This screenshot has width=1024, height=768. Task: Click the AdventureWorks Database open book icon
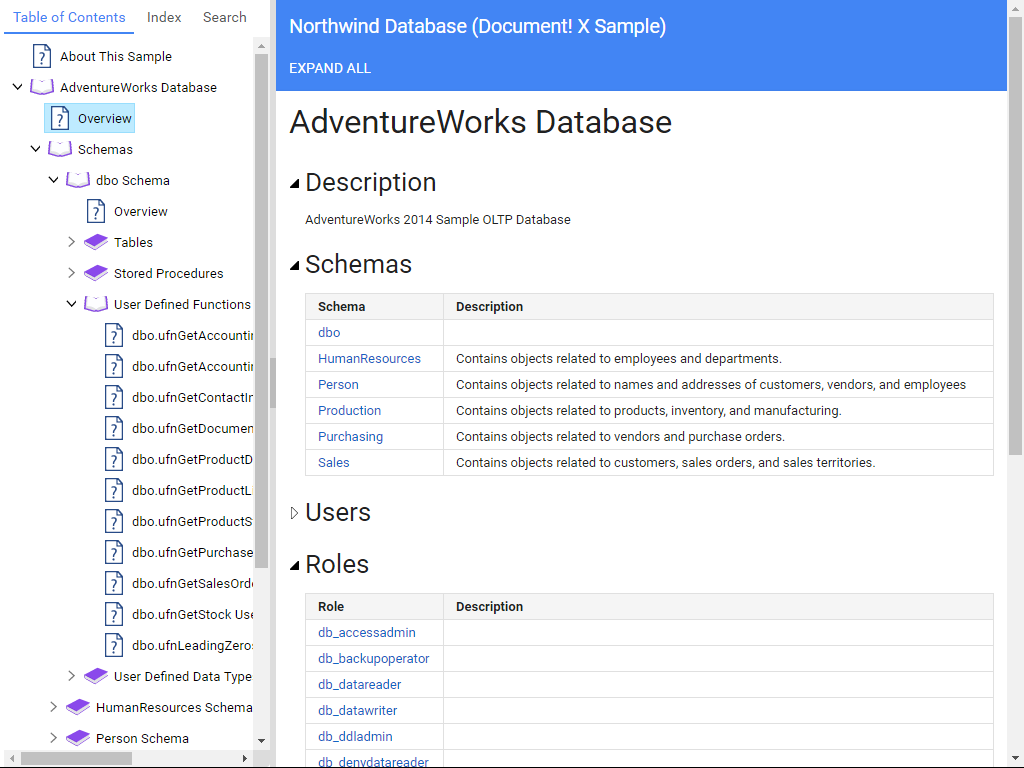click(42, 87)
